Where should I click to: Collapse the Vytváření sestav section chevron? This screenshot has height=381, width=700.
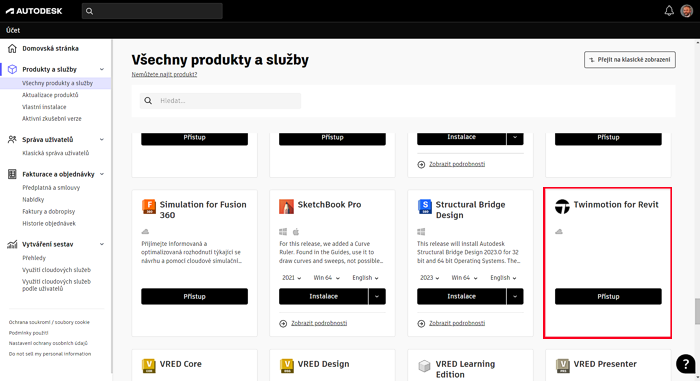pos(102,244)
